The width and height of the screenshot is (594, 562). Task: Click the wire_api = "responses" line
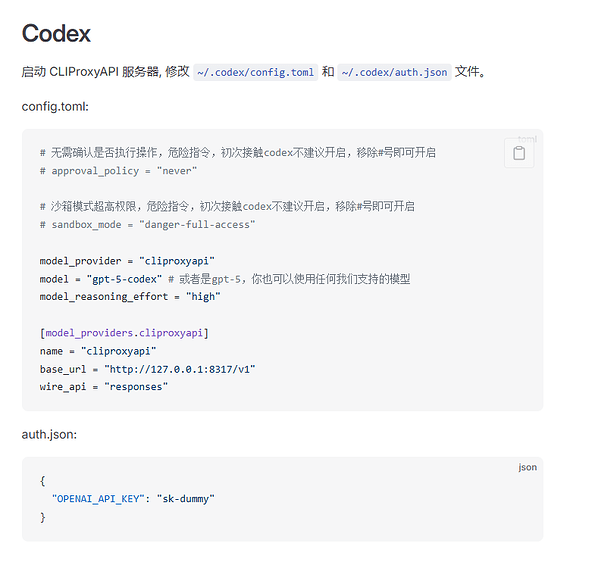point(104,387)
